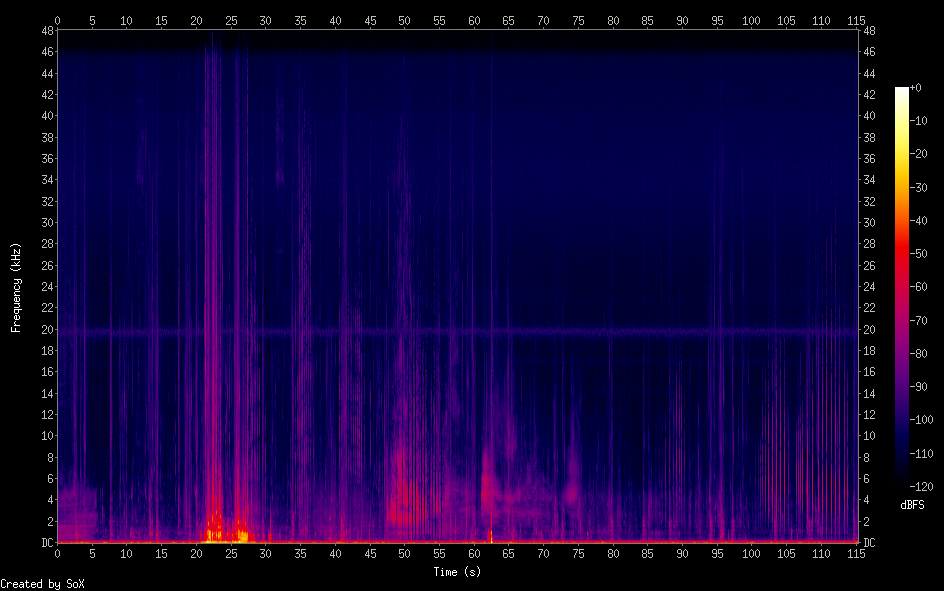Click the 50 tick on the bottom time axis
944x591 pixels.
[x=404, y=553]
